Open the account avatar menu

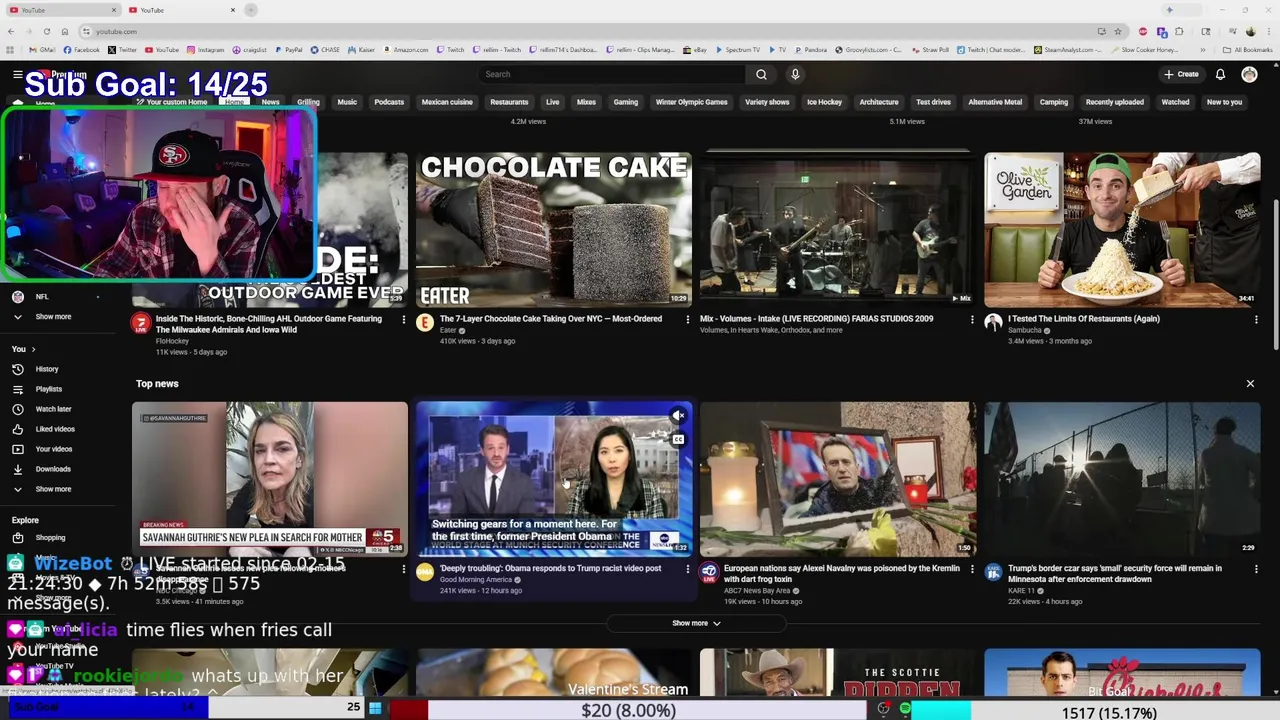tap(1249, 74)
